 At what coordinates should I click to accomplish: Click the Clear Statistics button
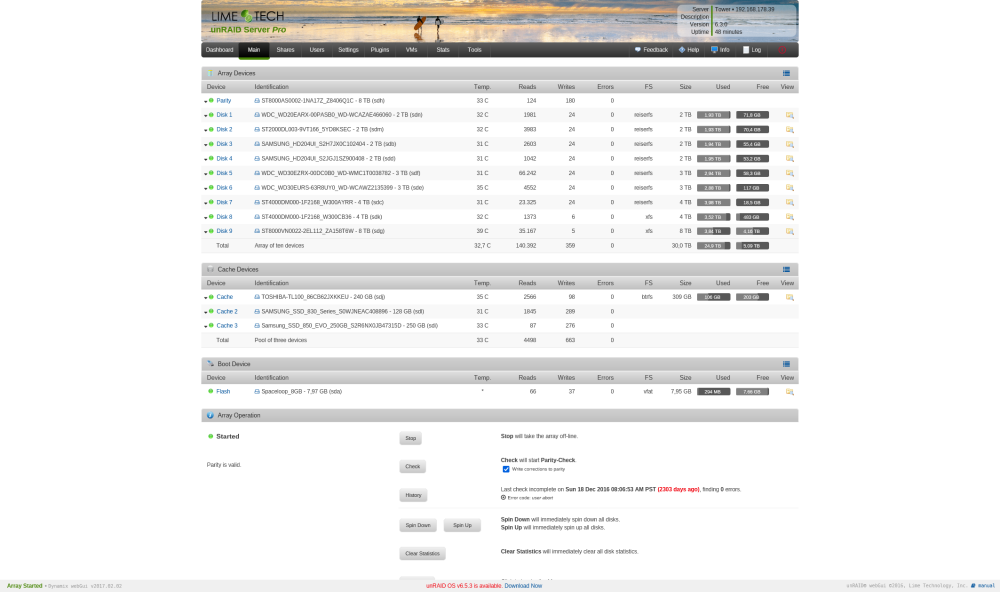(422, 553)
